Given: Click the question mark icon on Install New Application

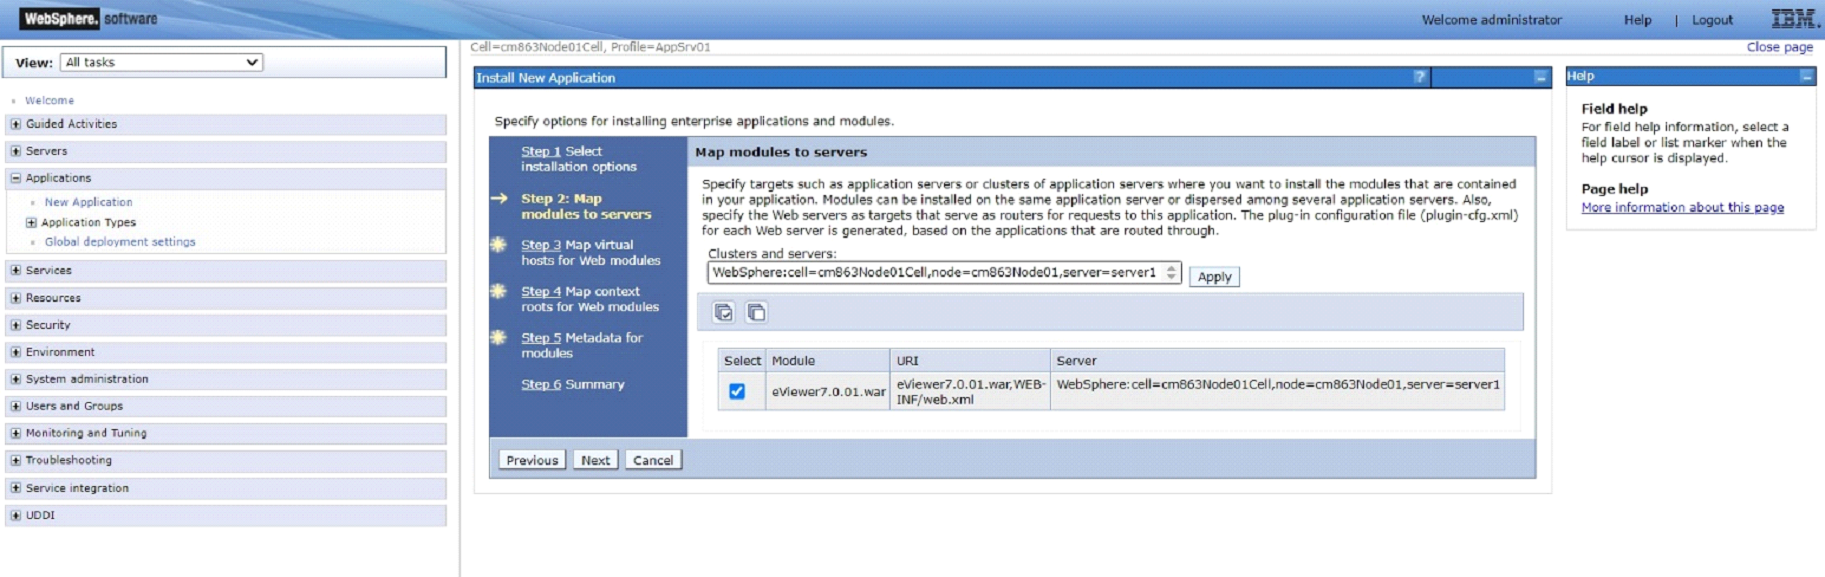Looking at the screenshot, I should [1419, 77].
